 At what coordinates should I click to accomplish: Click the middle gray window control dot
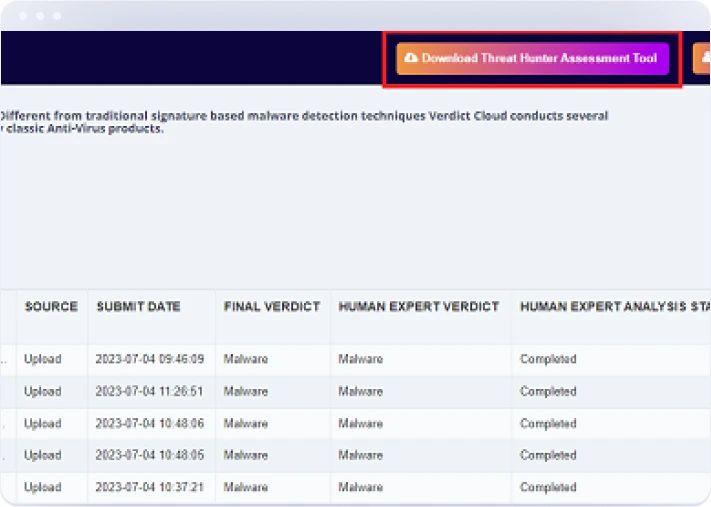[39, 16]
